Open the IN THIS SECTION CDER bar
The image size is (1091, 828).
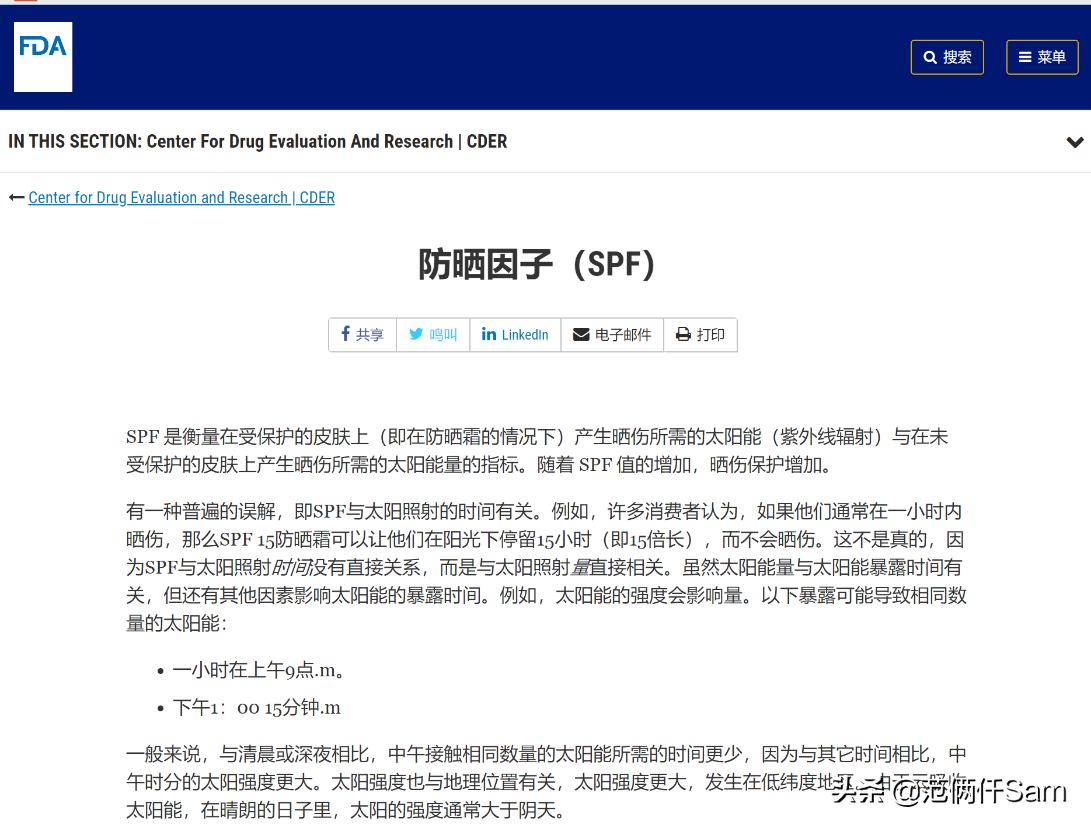pos(258,142)
